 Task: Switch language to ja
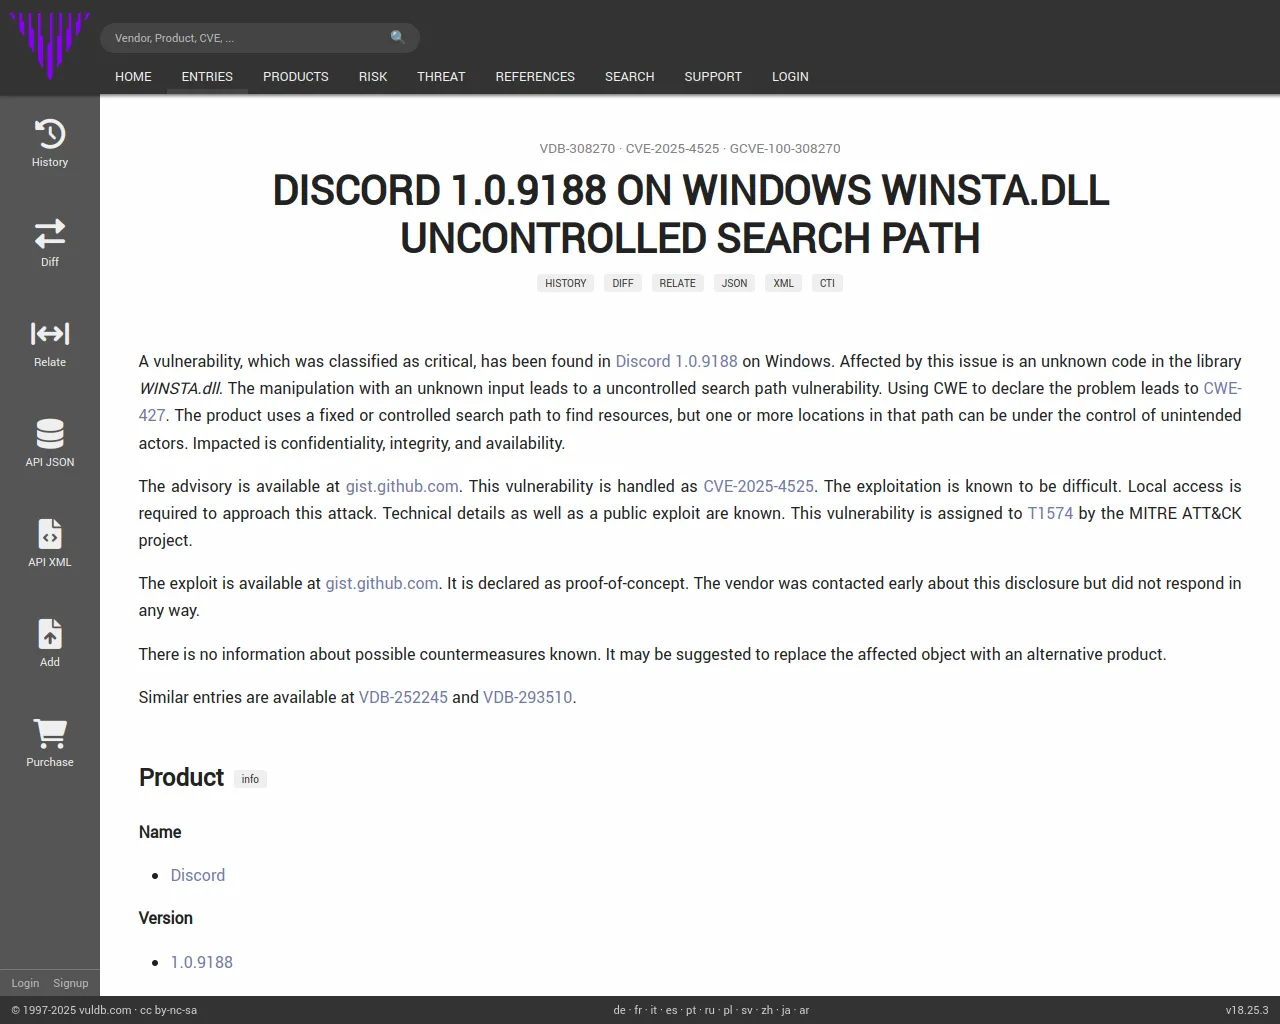click(x=786, y=1010)
